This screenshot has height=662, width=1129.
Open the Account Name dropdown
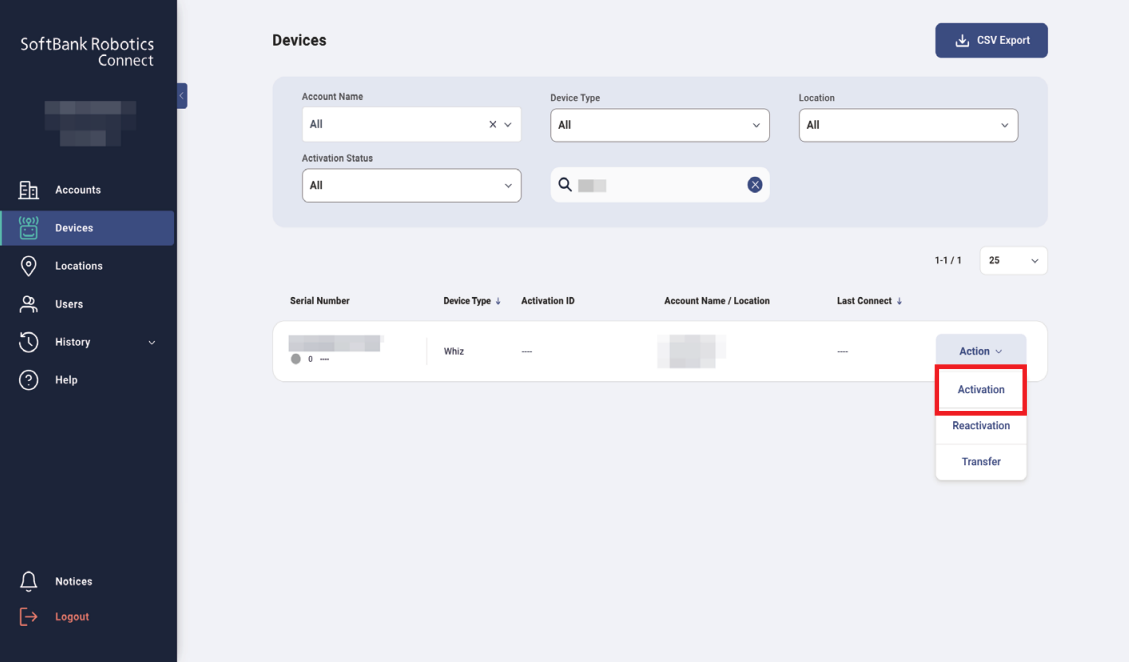point(411,125)
